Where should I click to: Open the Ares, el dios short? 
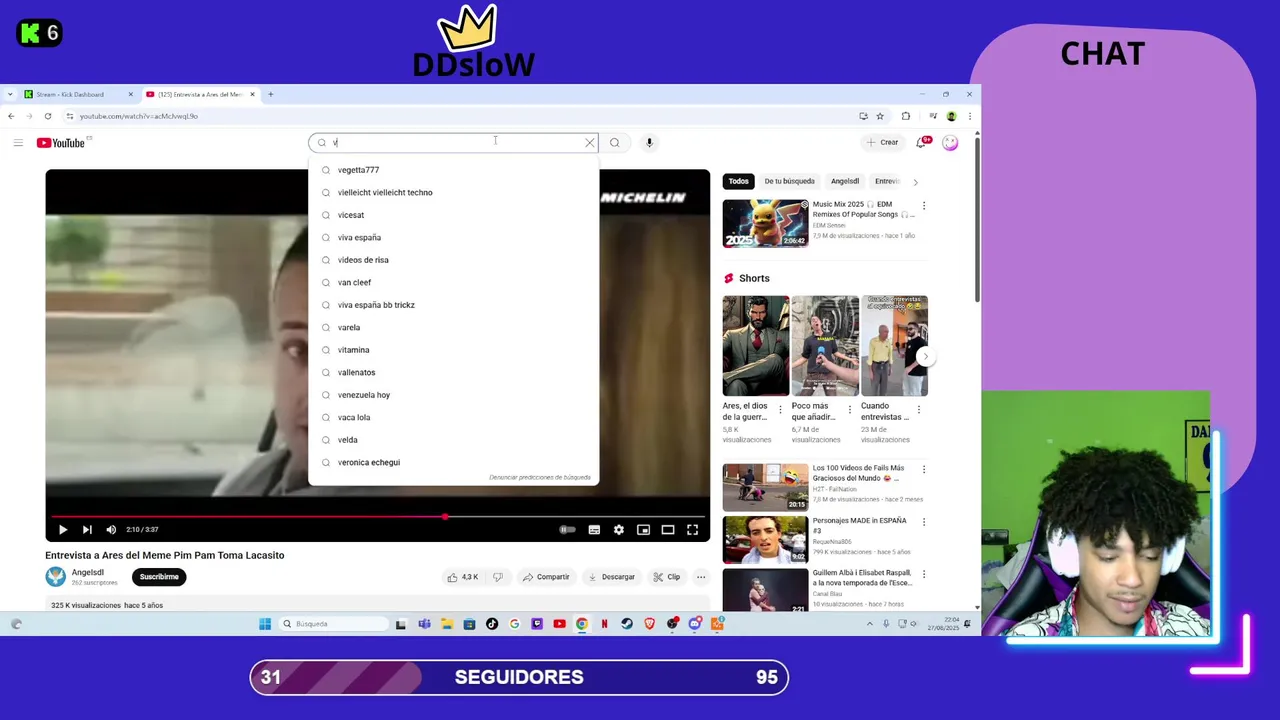coord(755,346)
